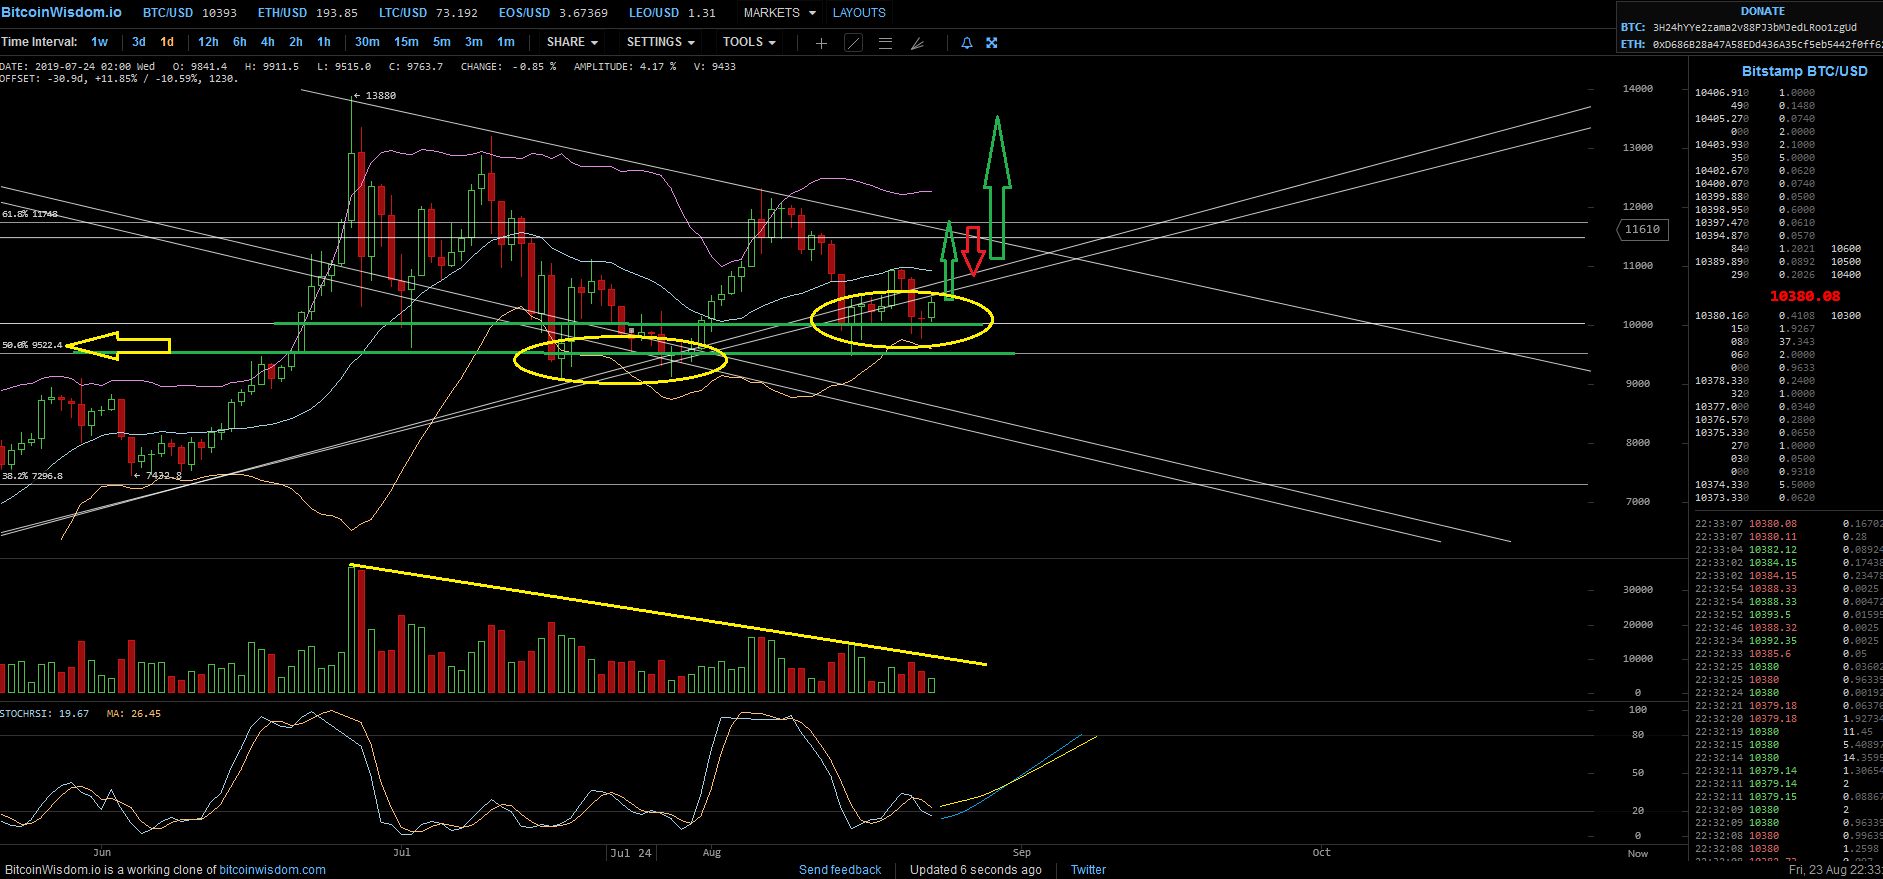Click the Send feedback link
This screenshot has height=879, width=1883.
coord(840,870)
